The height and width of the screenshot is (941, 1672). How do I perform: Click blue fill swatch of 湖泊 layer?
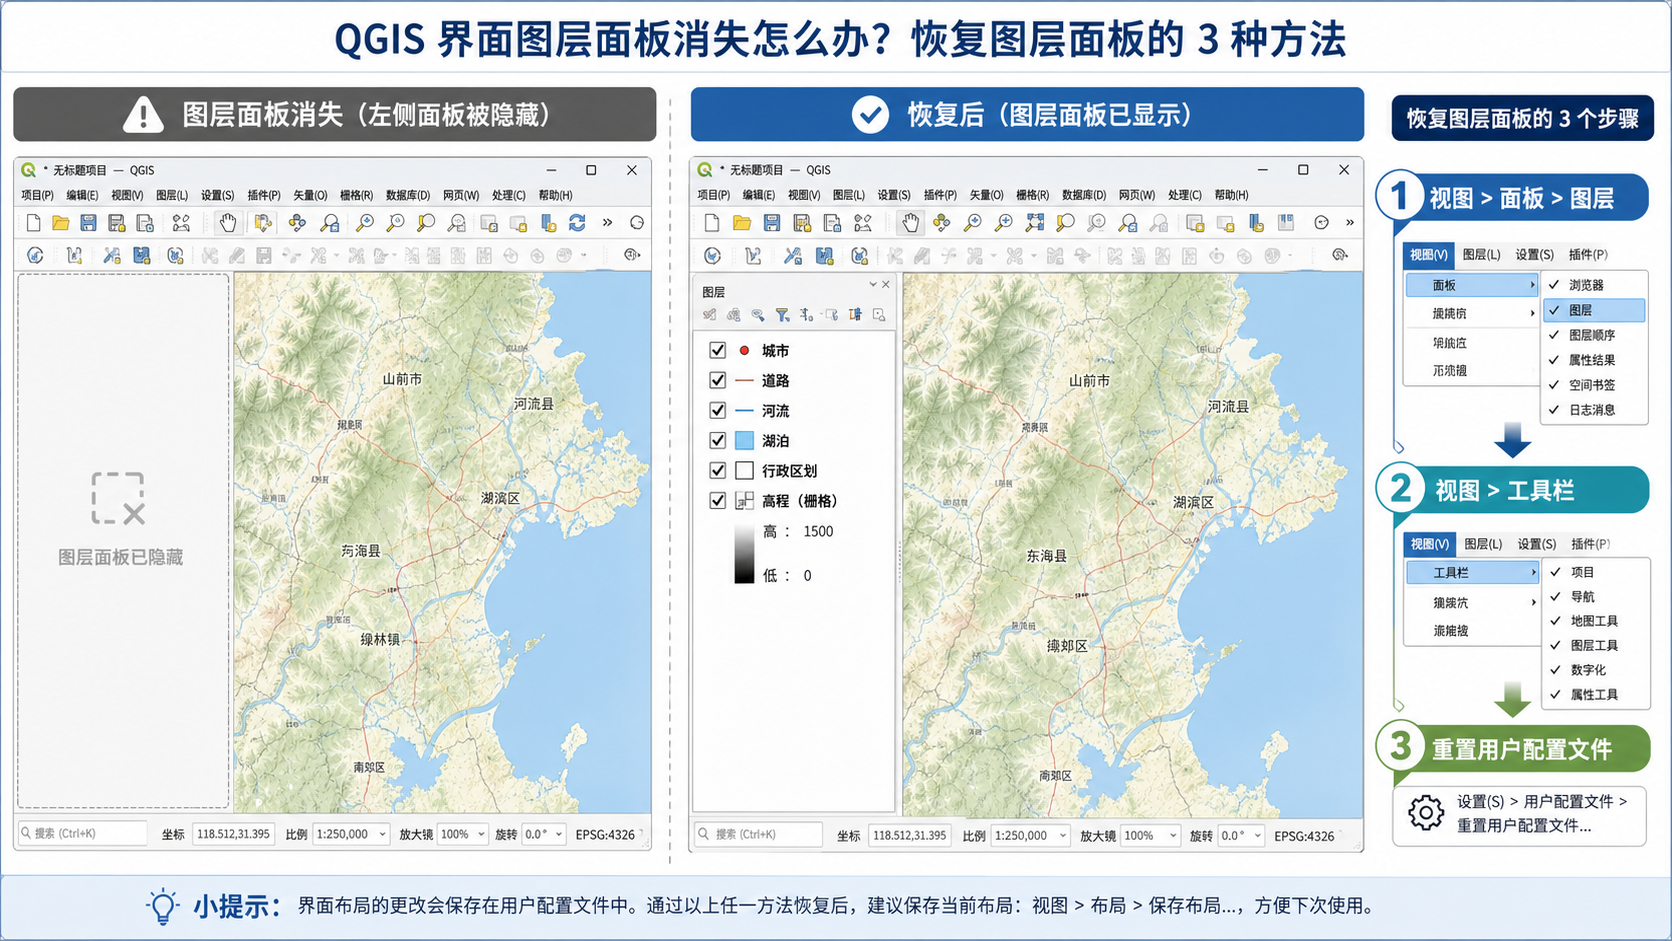[x=744, y=440]
